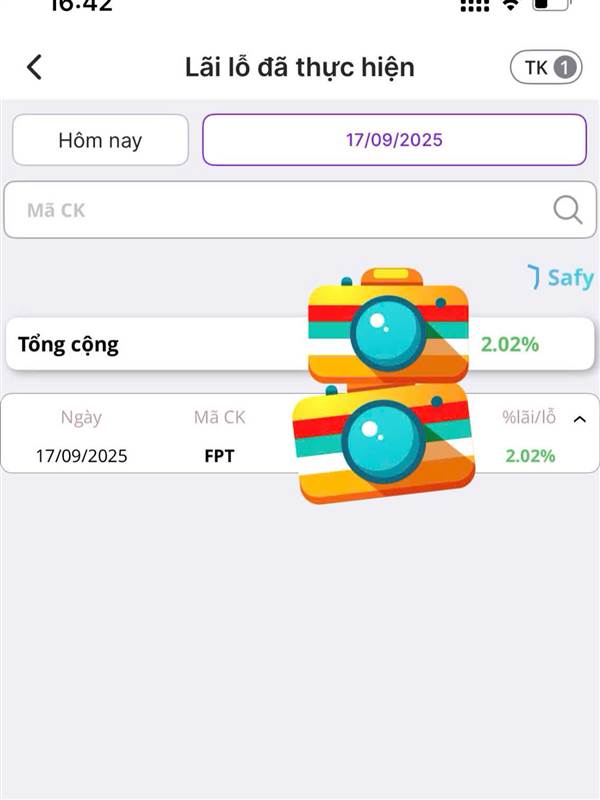Viewport: 600px width, 800px height.
Task: Sort by Mã CK column header
Action: (x=219, y=417)
